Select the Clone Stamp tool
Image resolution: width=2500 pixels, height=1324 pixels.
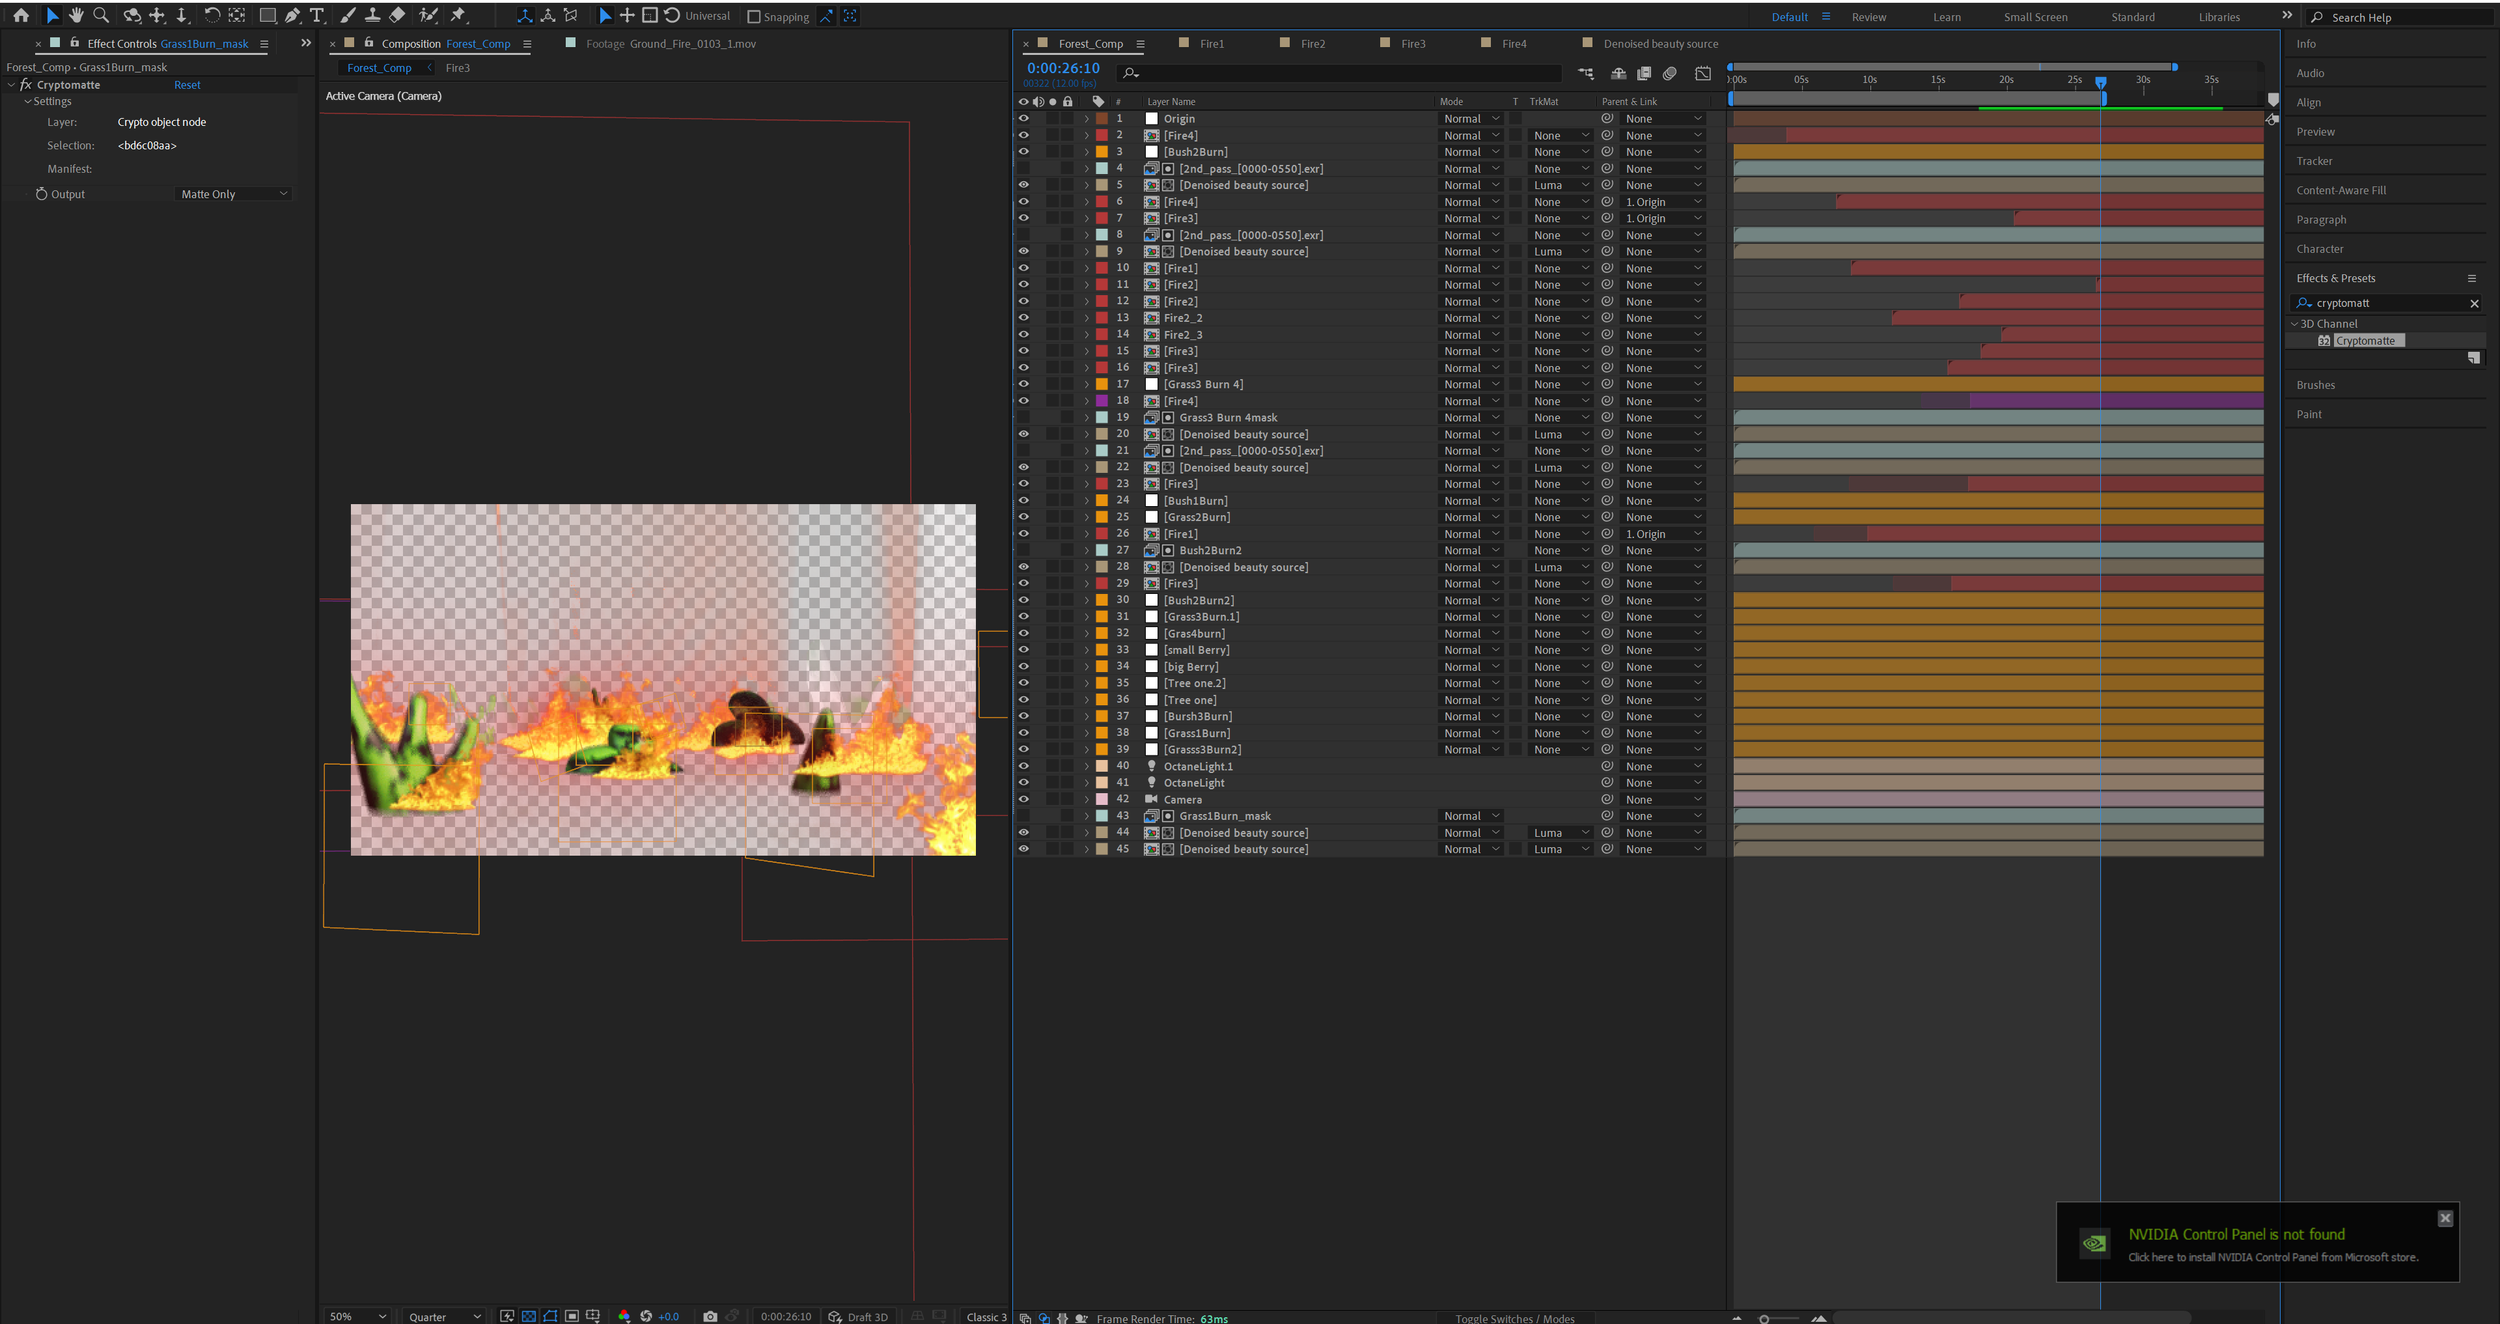[372, 15]
